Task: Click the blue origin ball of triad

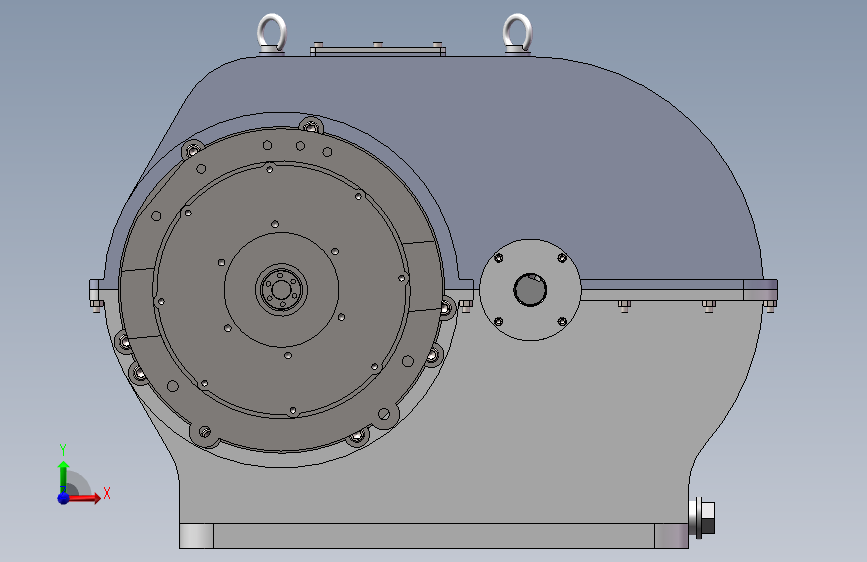Action: pos(64,498)
